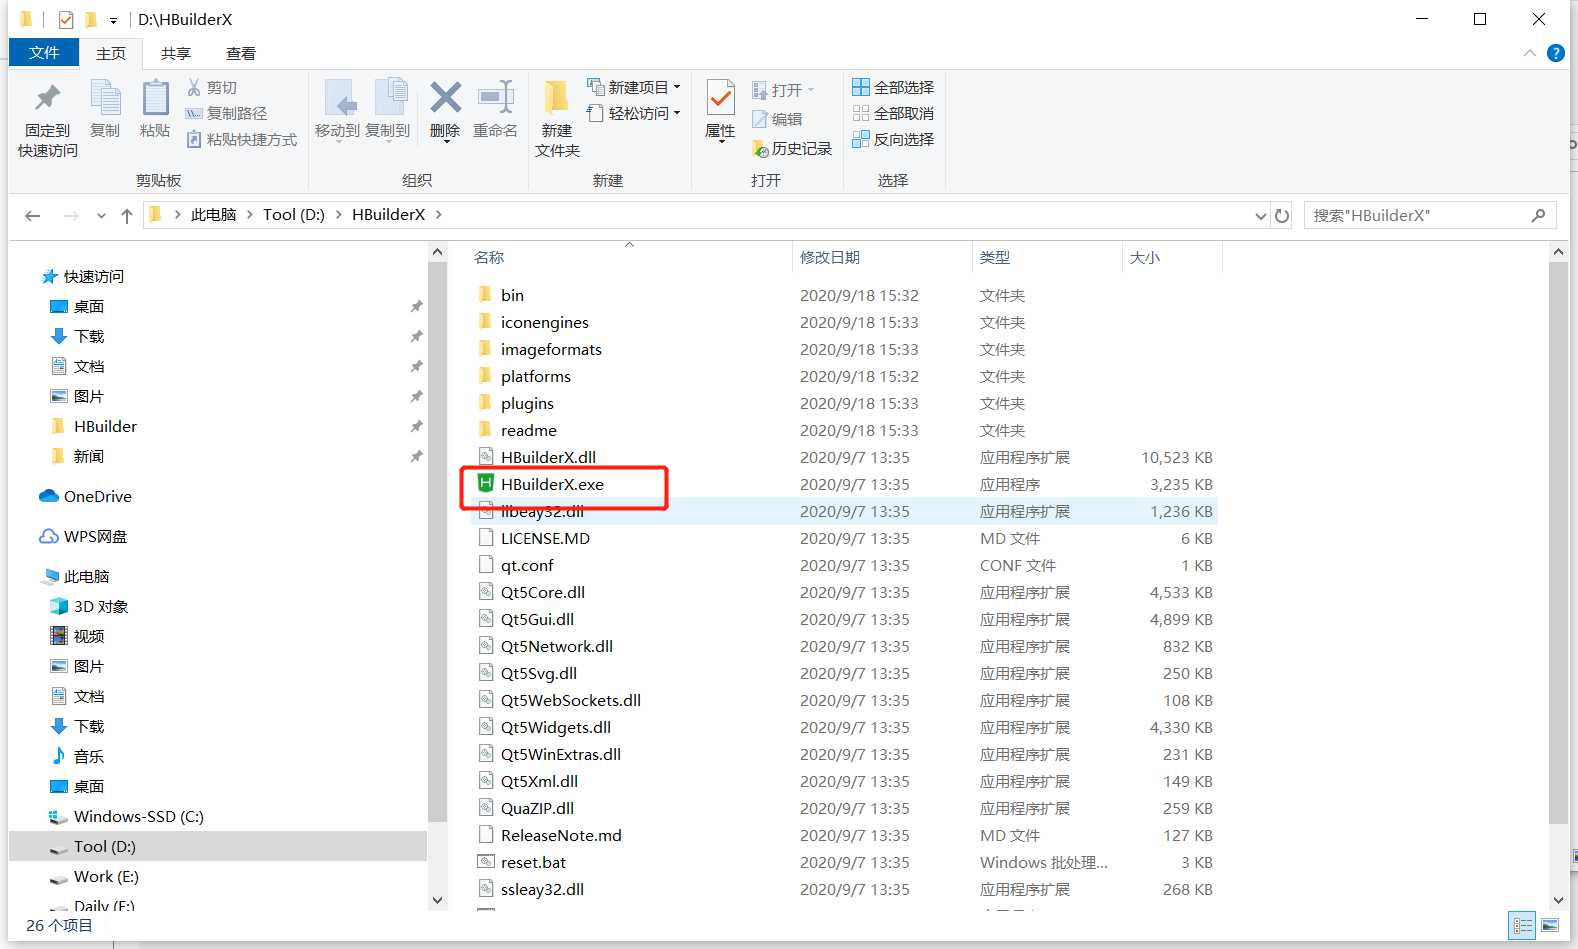Viewport: 1578px width, 949px height.
Task: Select the plugins folder
Action: pyautogui.click(x=527, y=403)
